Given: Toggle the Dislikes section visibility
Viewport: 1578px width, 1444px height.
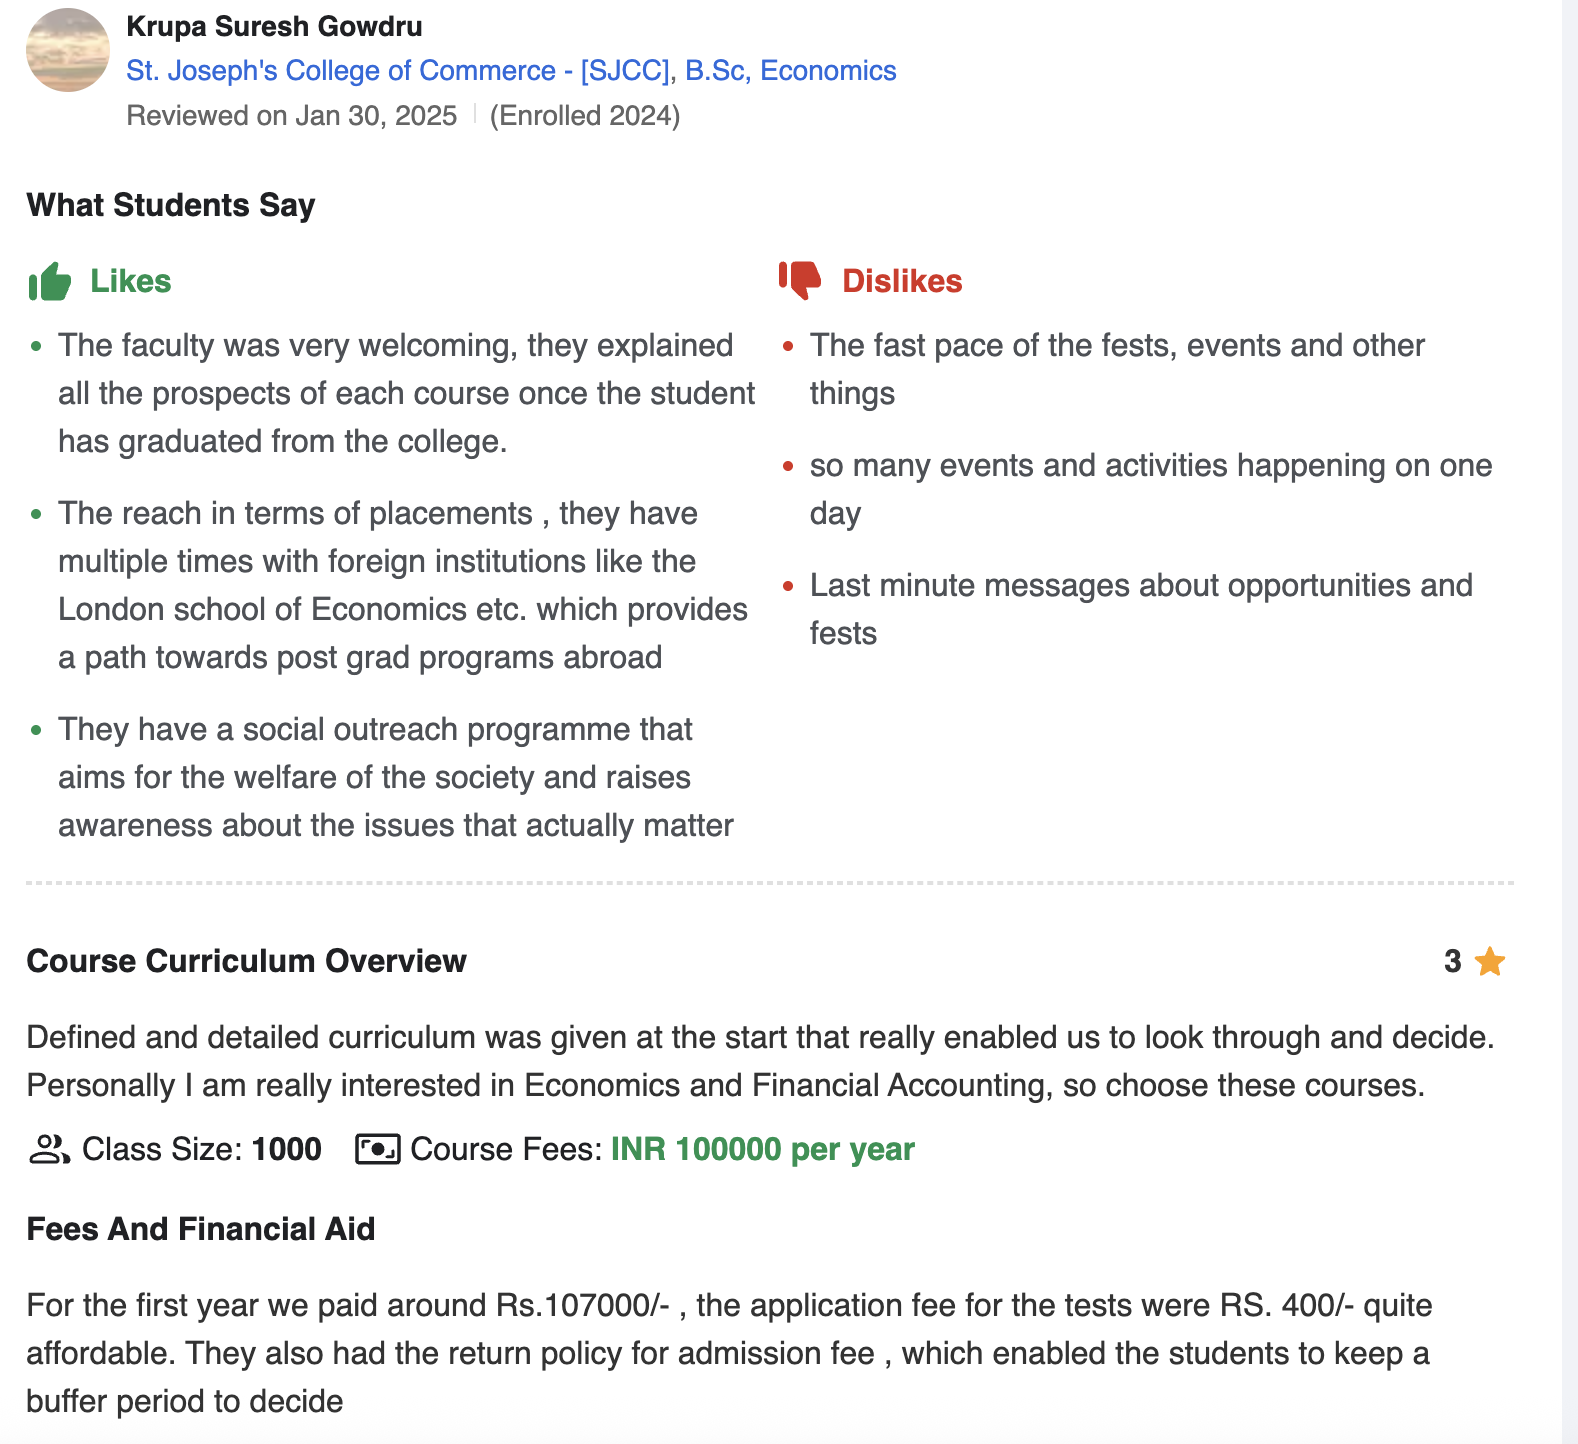Looking at the screenshot, I should [901, 281].
